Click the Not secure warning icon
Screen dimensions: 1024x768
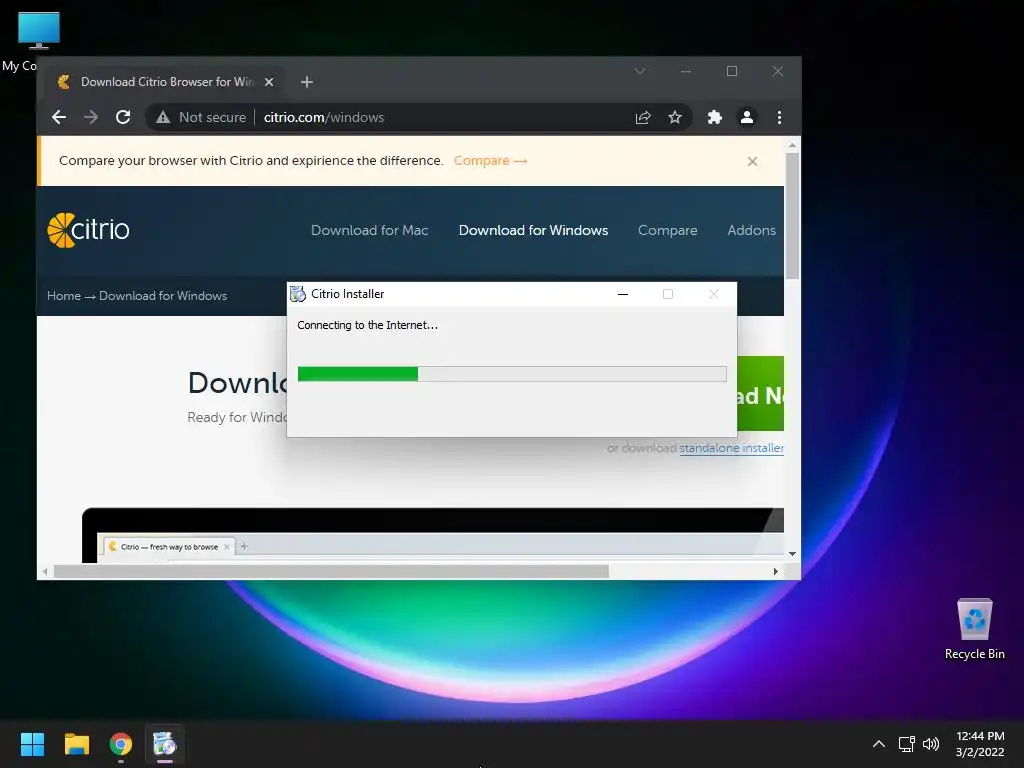click(x=163, y=118)
